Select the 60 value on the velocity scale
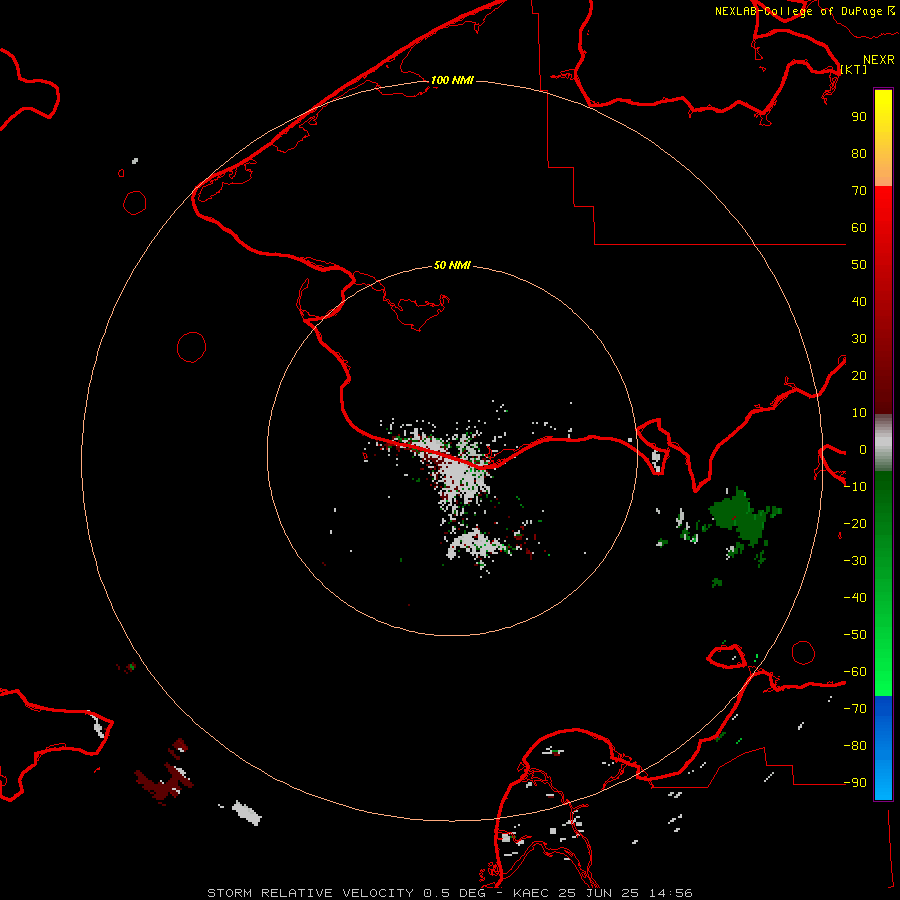The width and height of the screenshot is (900, 900). 859,227
